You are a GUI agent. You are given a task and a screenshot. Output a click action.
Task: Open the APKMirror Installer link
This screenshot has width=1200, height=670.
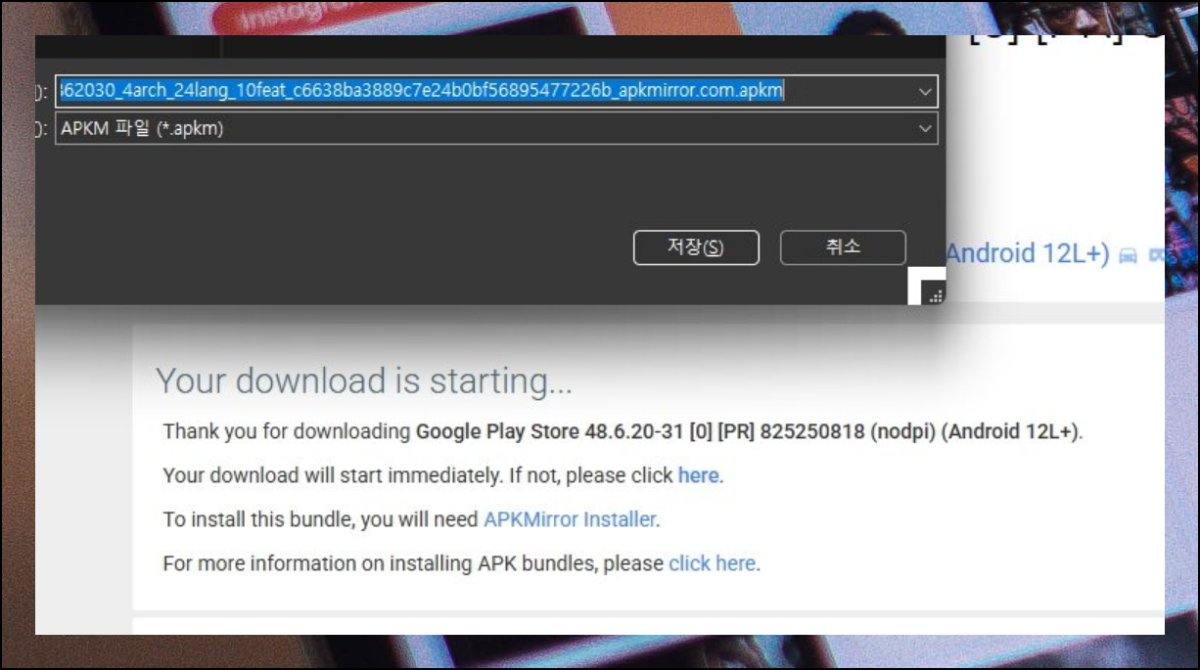[570, 520]
